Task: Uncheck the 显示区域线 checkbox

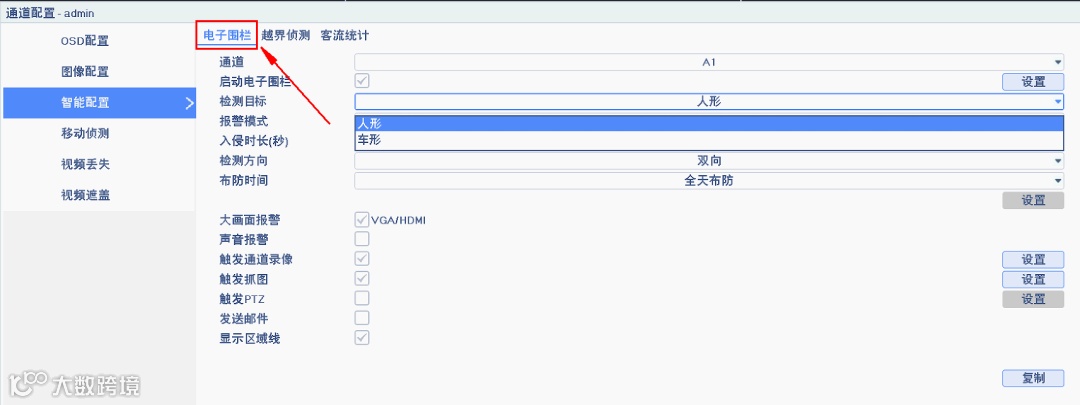Action: pos(362,338)
